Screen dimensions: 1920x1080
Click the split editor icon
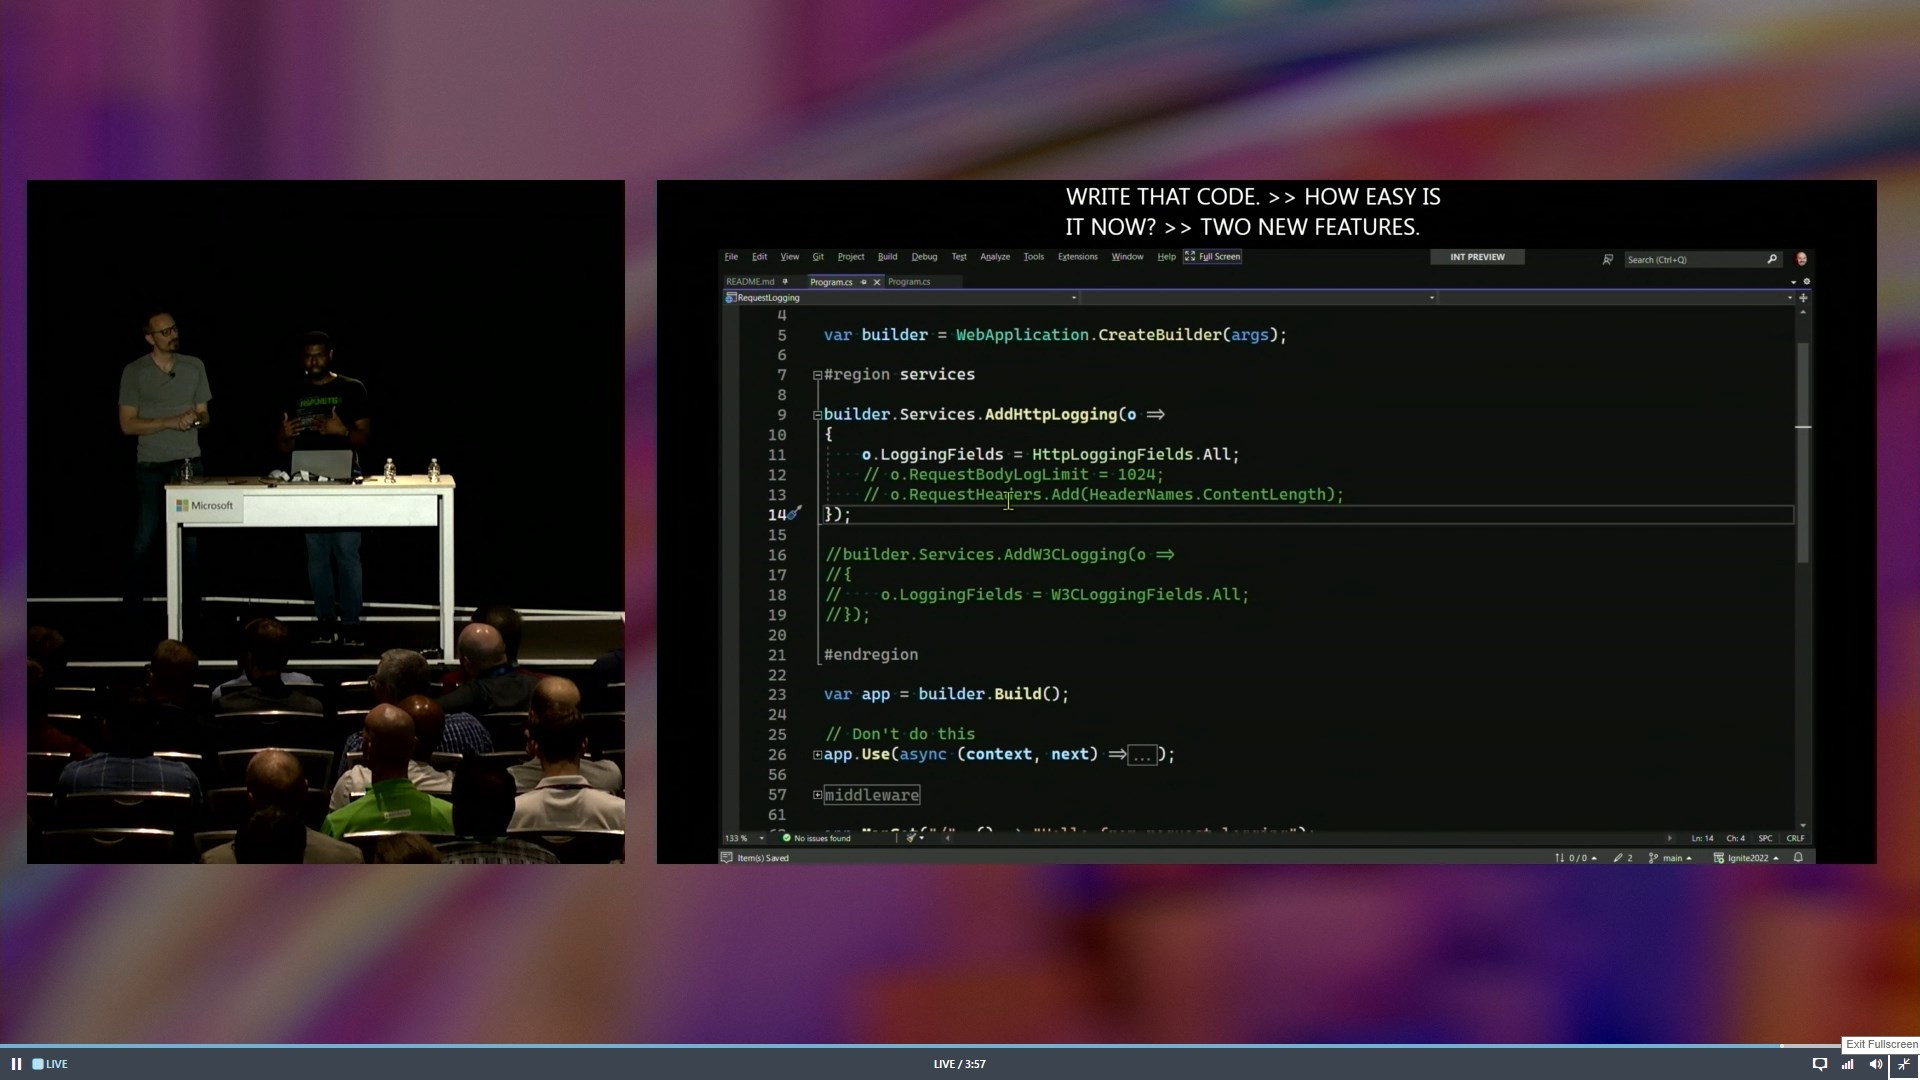pyautogui.click(x=1803, y=298)
